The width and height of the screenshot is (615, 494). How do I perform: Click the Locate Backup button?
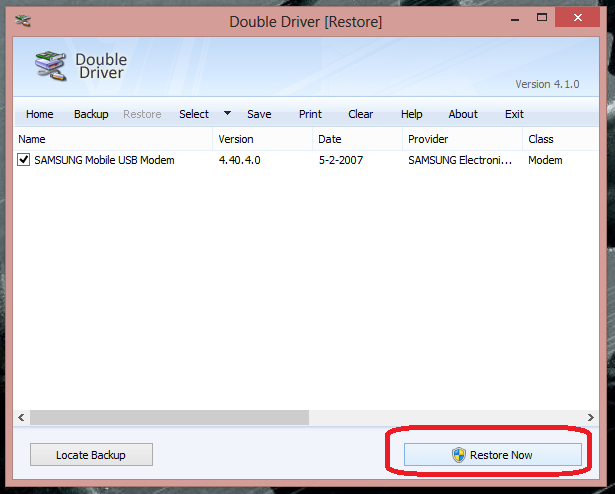point(91,455)
